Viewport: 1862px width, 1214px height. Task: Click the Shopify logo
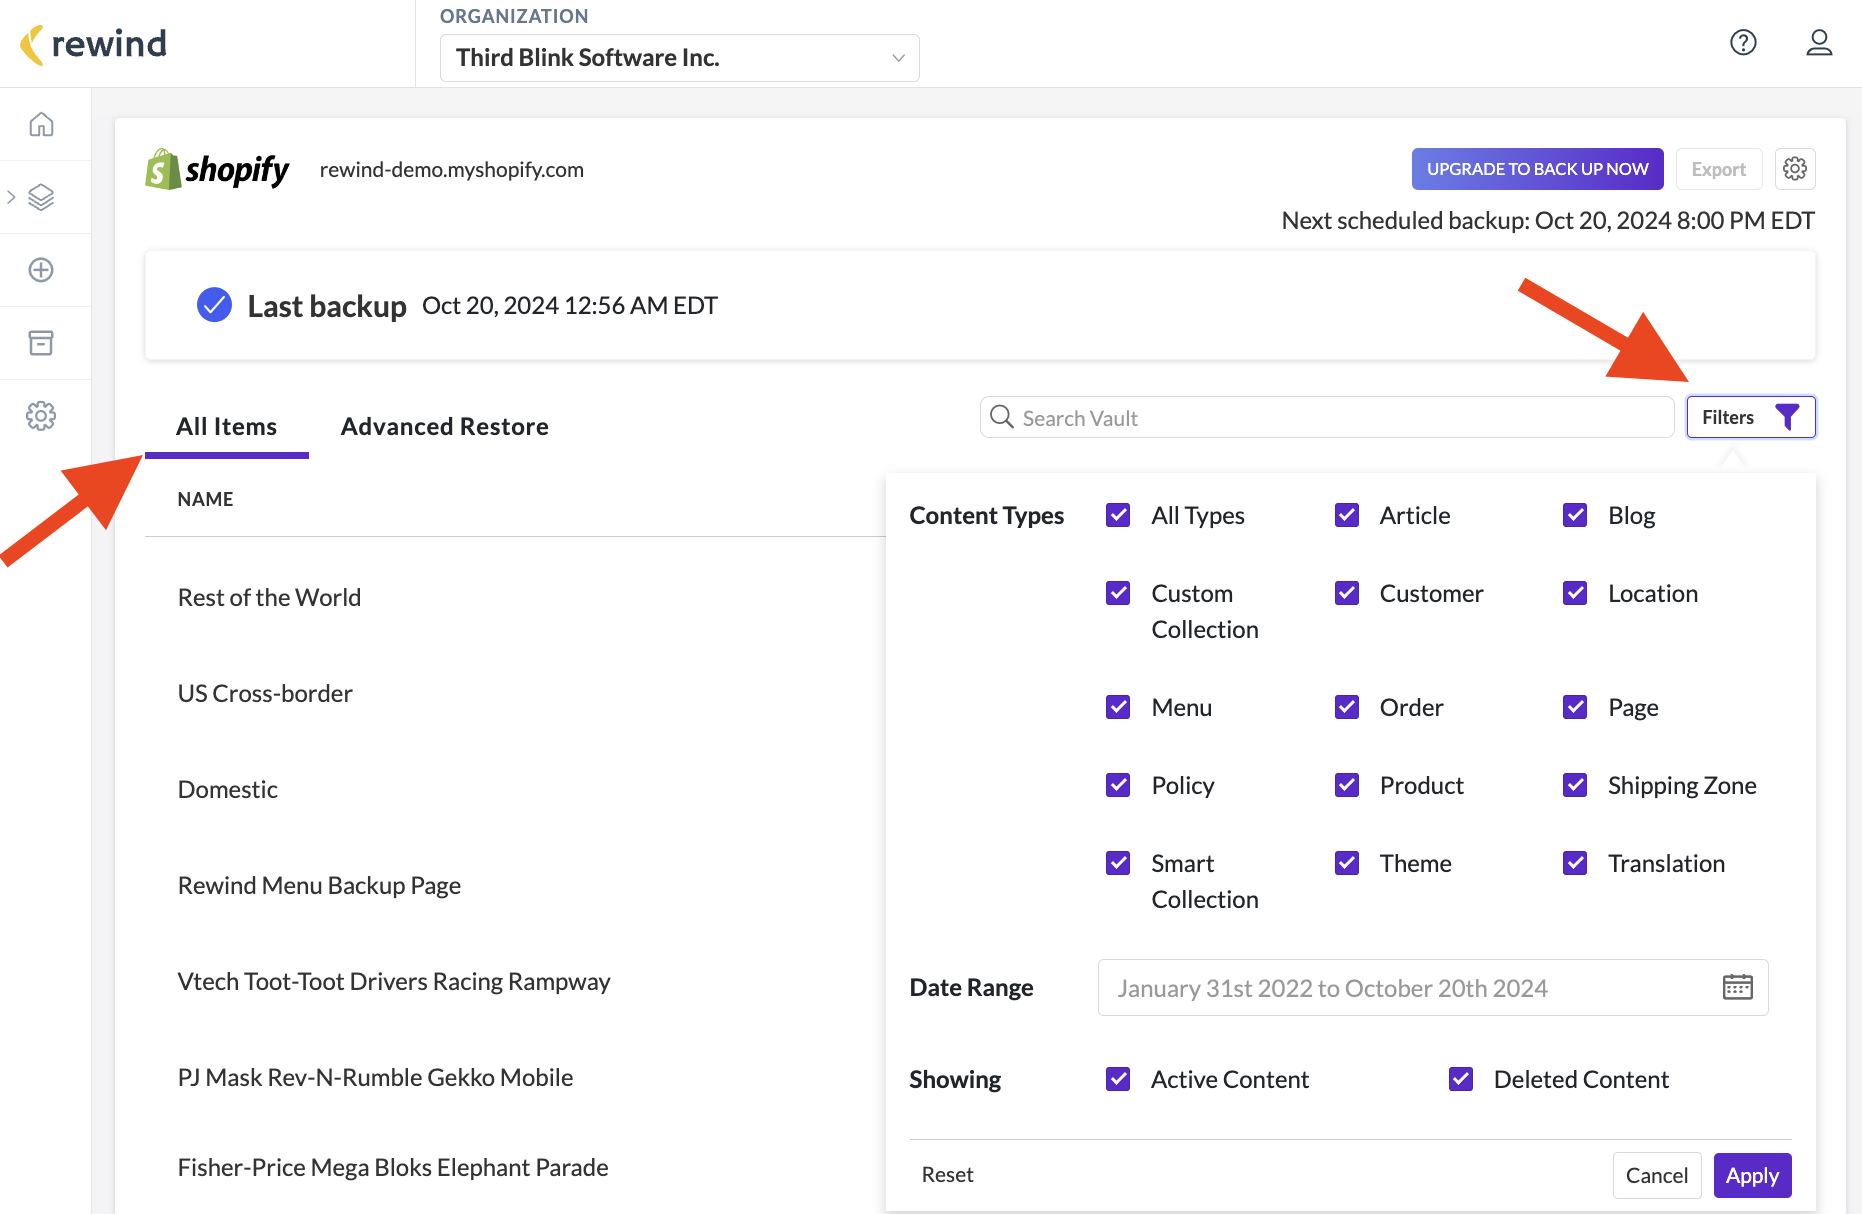click(x=217, y=170)
